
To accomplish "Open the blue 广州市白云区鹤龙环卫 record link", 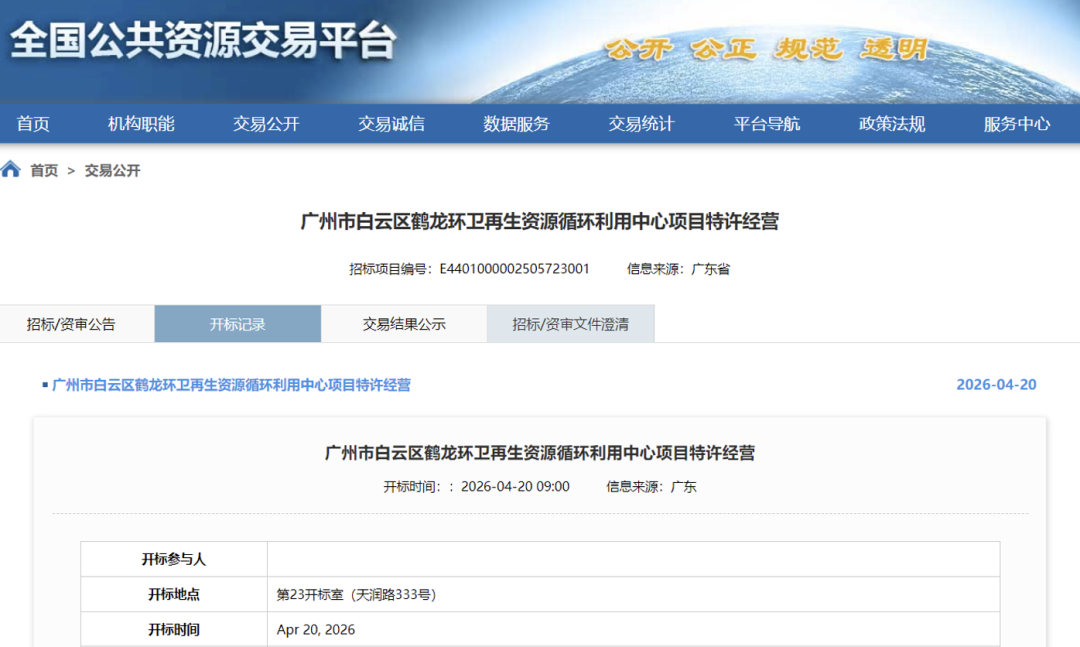I will [231, 385].
